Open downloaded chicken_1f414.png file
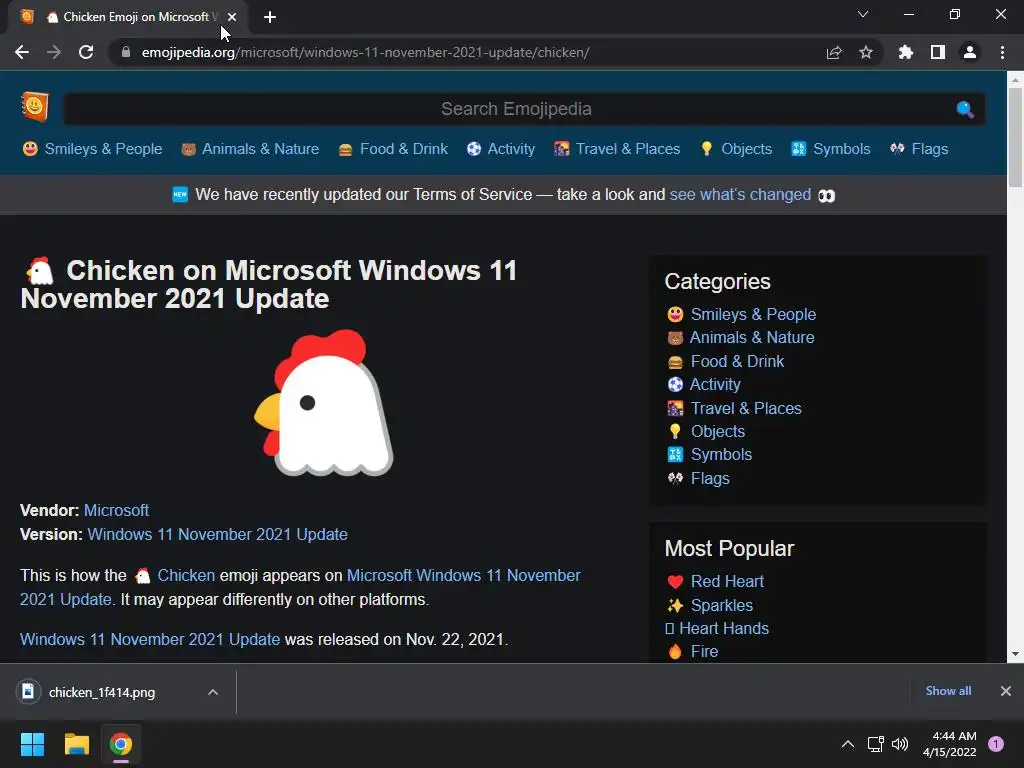 [101, 692]
